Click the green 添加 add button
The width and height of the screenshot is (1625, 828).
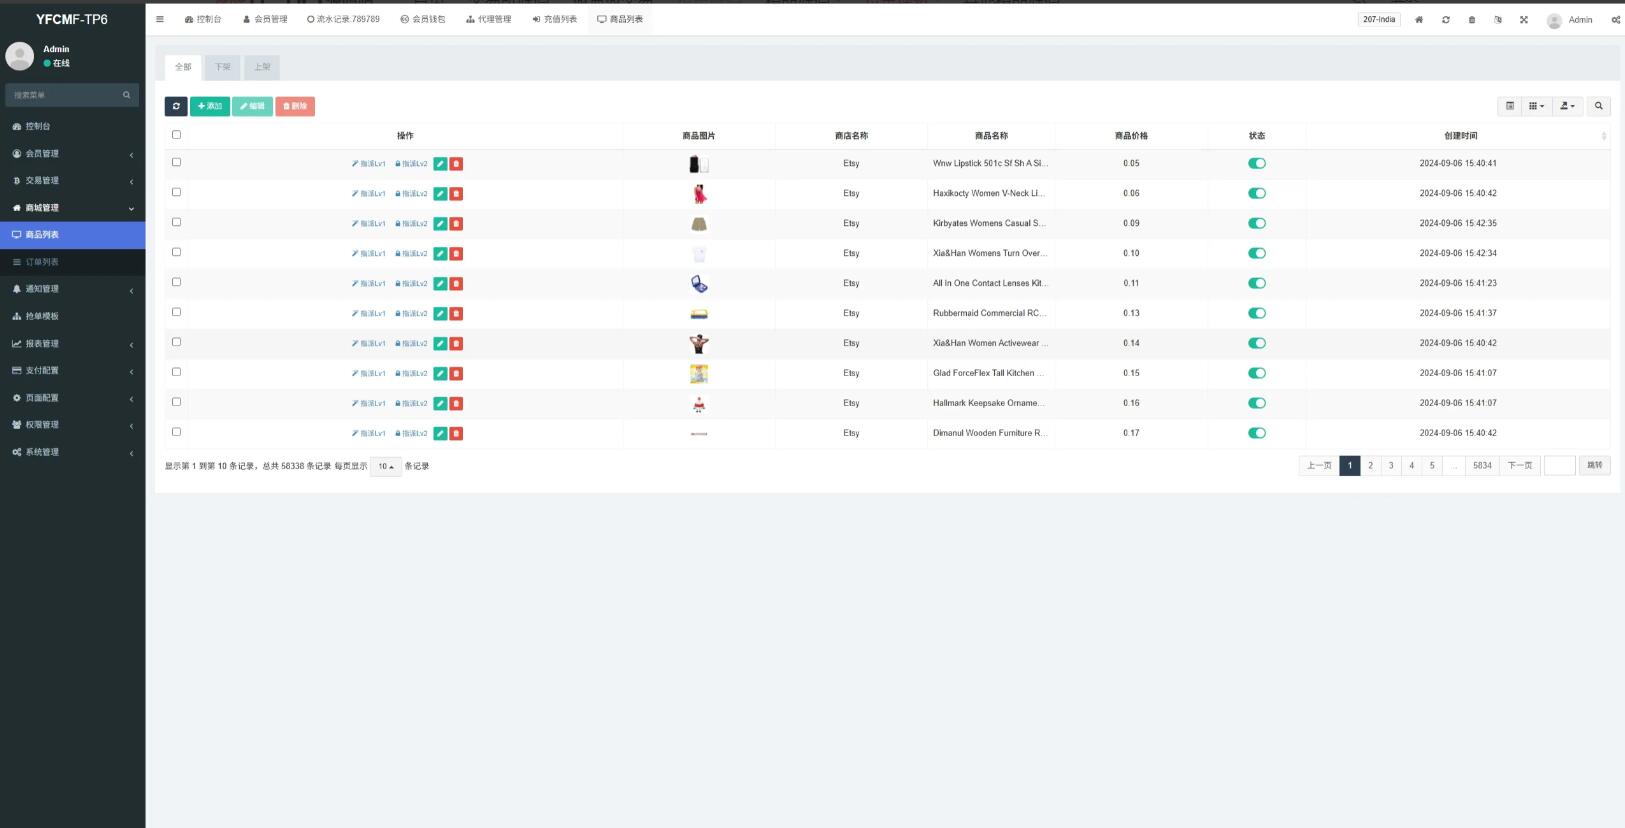tap(210, 106)
